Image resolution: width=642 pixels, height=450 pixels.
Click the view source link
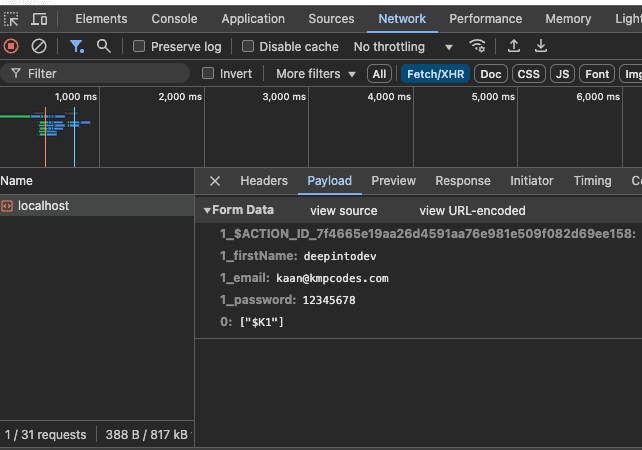344,211
